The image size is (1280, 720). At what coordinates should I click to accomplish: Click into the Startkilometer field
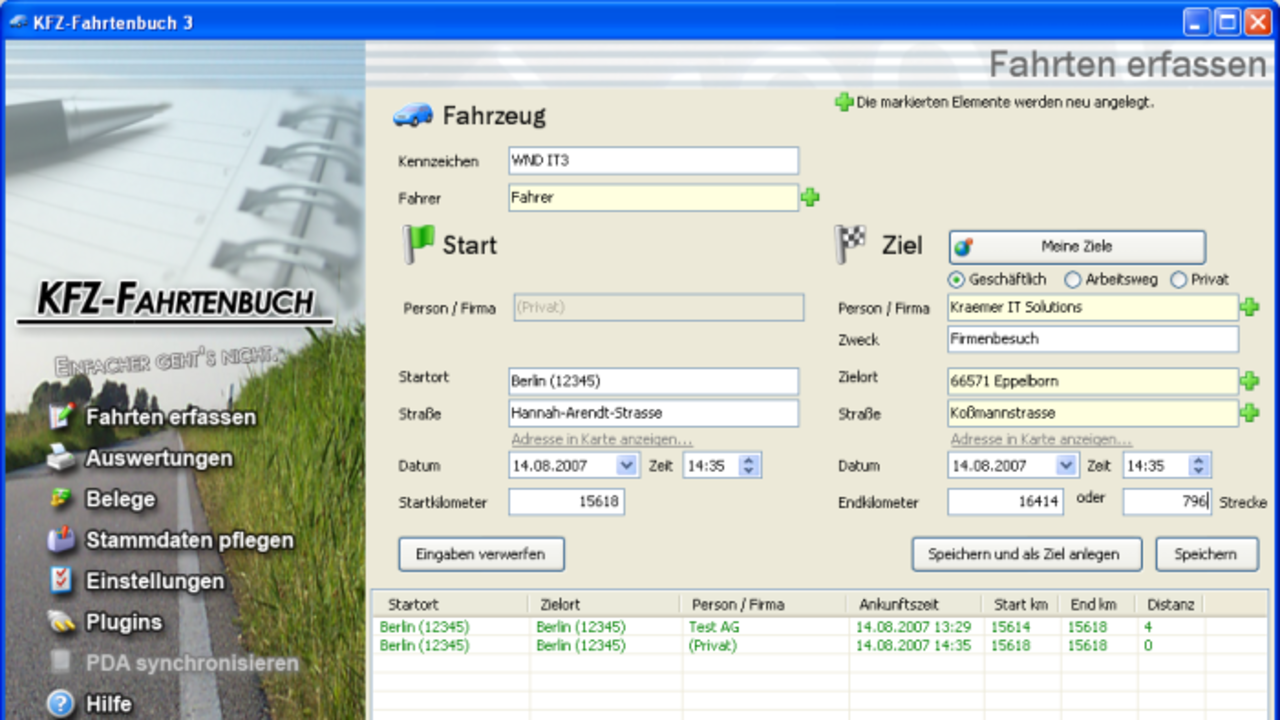(x=567, y=502)
